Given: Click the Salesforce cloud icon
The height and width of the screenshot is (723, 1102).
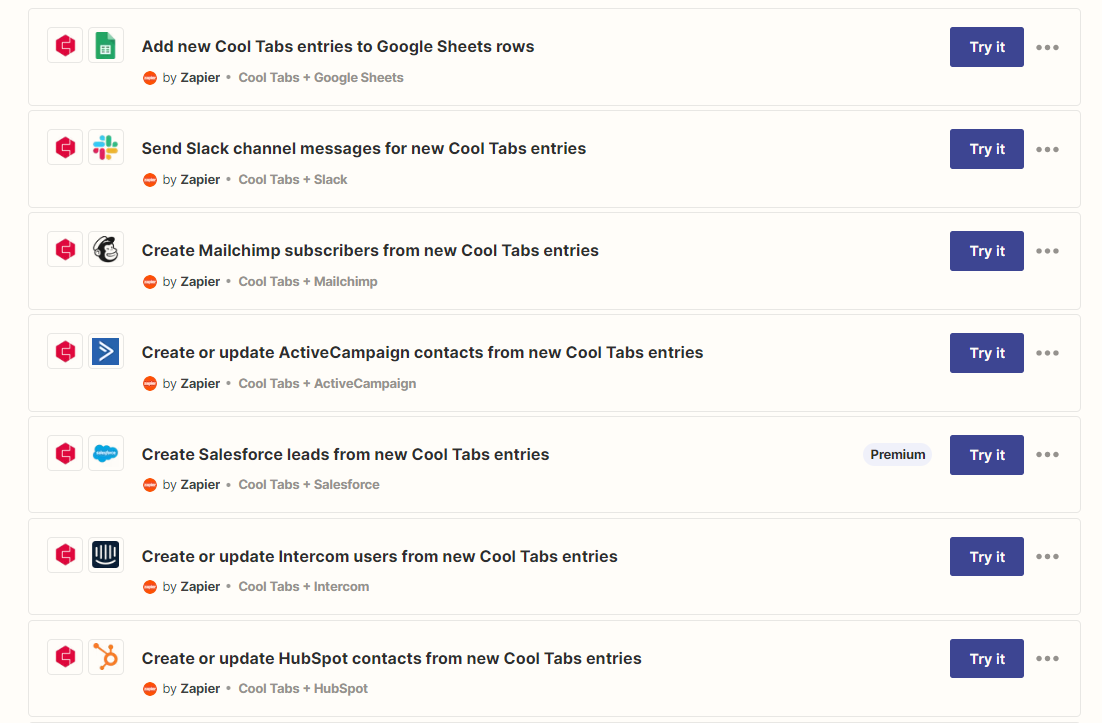Looking at the screenshot, I should (x=105, y=453).
